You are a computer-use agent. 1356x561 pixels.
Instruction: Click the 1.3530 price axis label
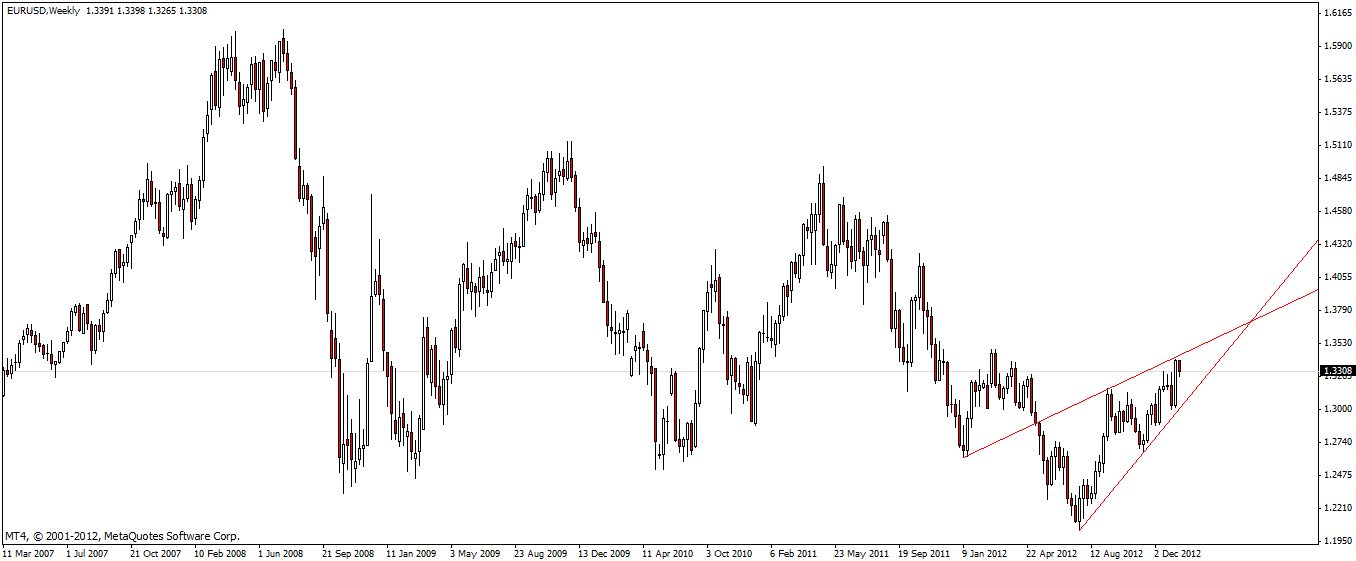(1337, 343)
